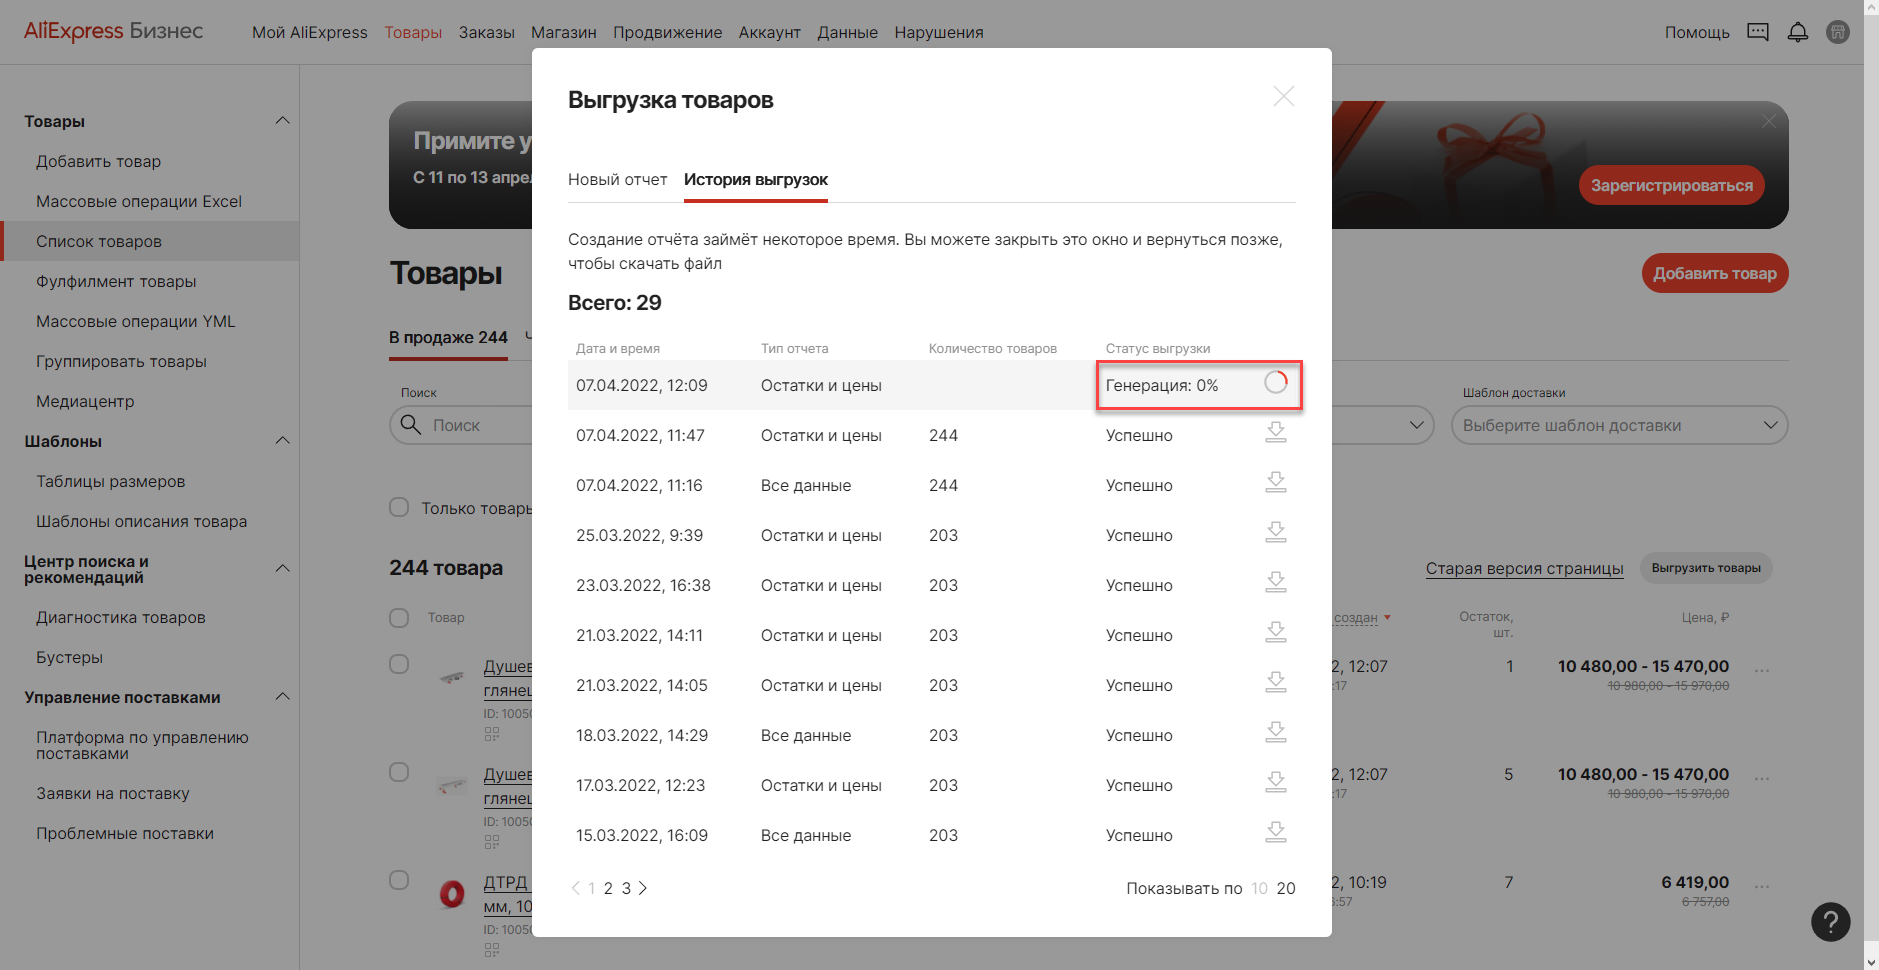
Task: Open the Продвижение top menu
Action: [x=668, y=32]
